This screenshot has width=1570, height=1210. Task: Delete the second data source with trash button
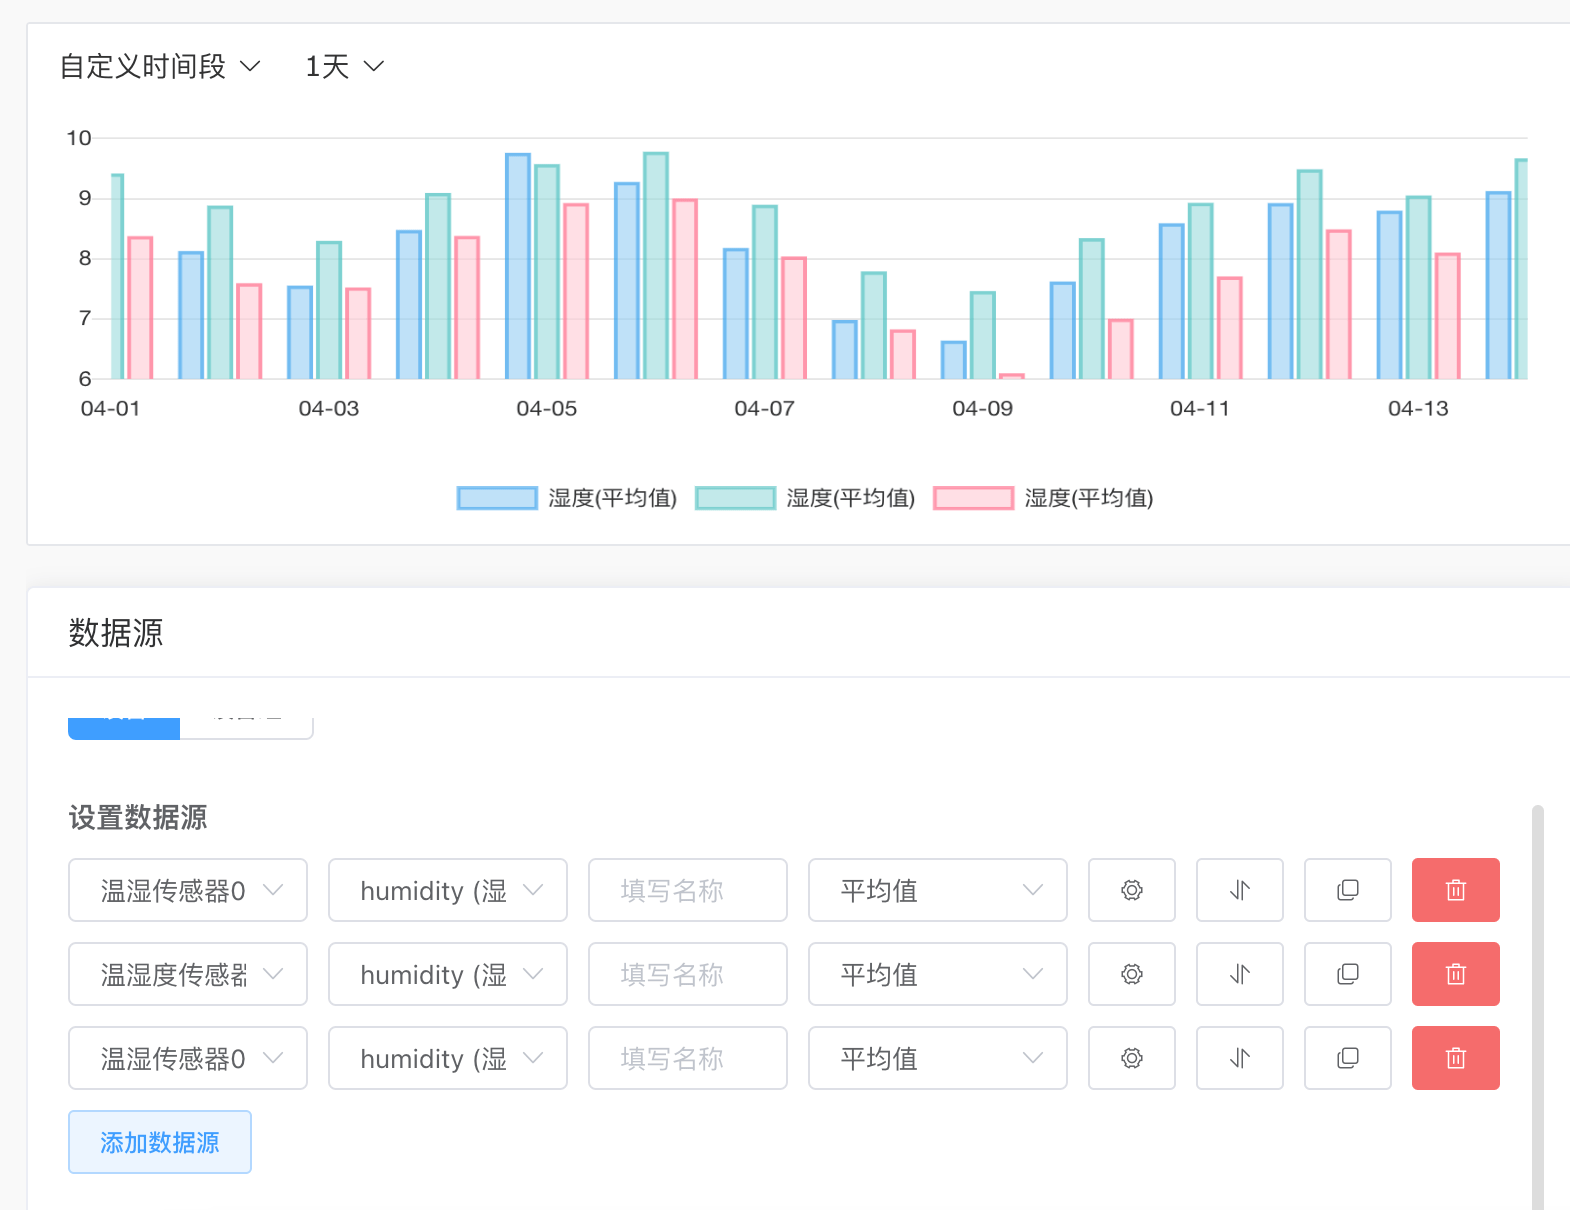pyautogui.click(x=1455, y=974)
